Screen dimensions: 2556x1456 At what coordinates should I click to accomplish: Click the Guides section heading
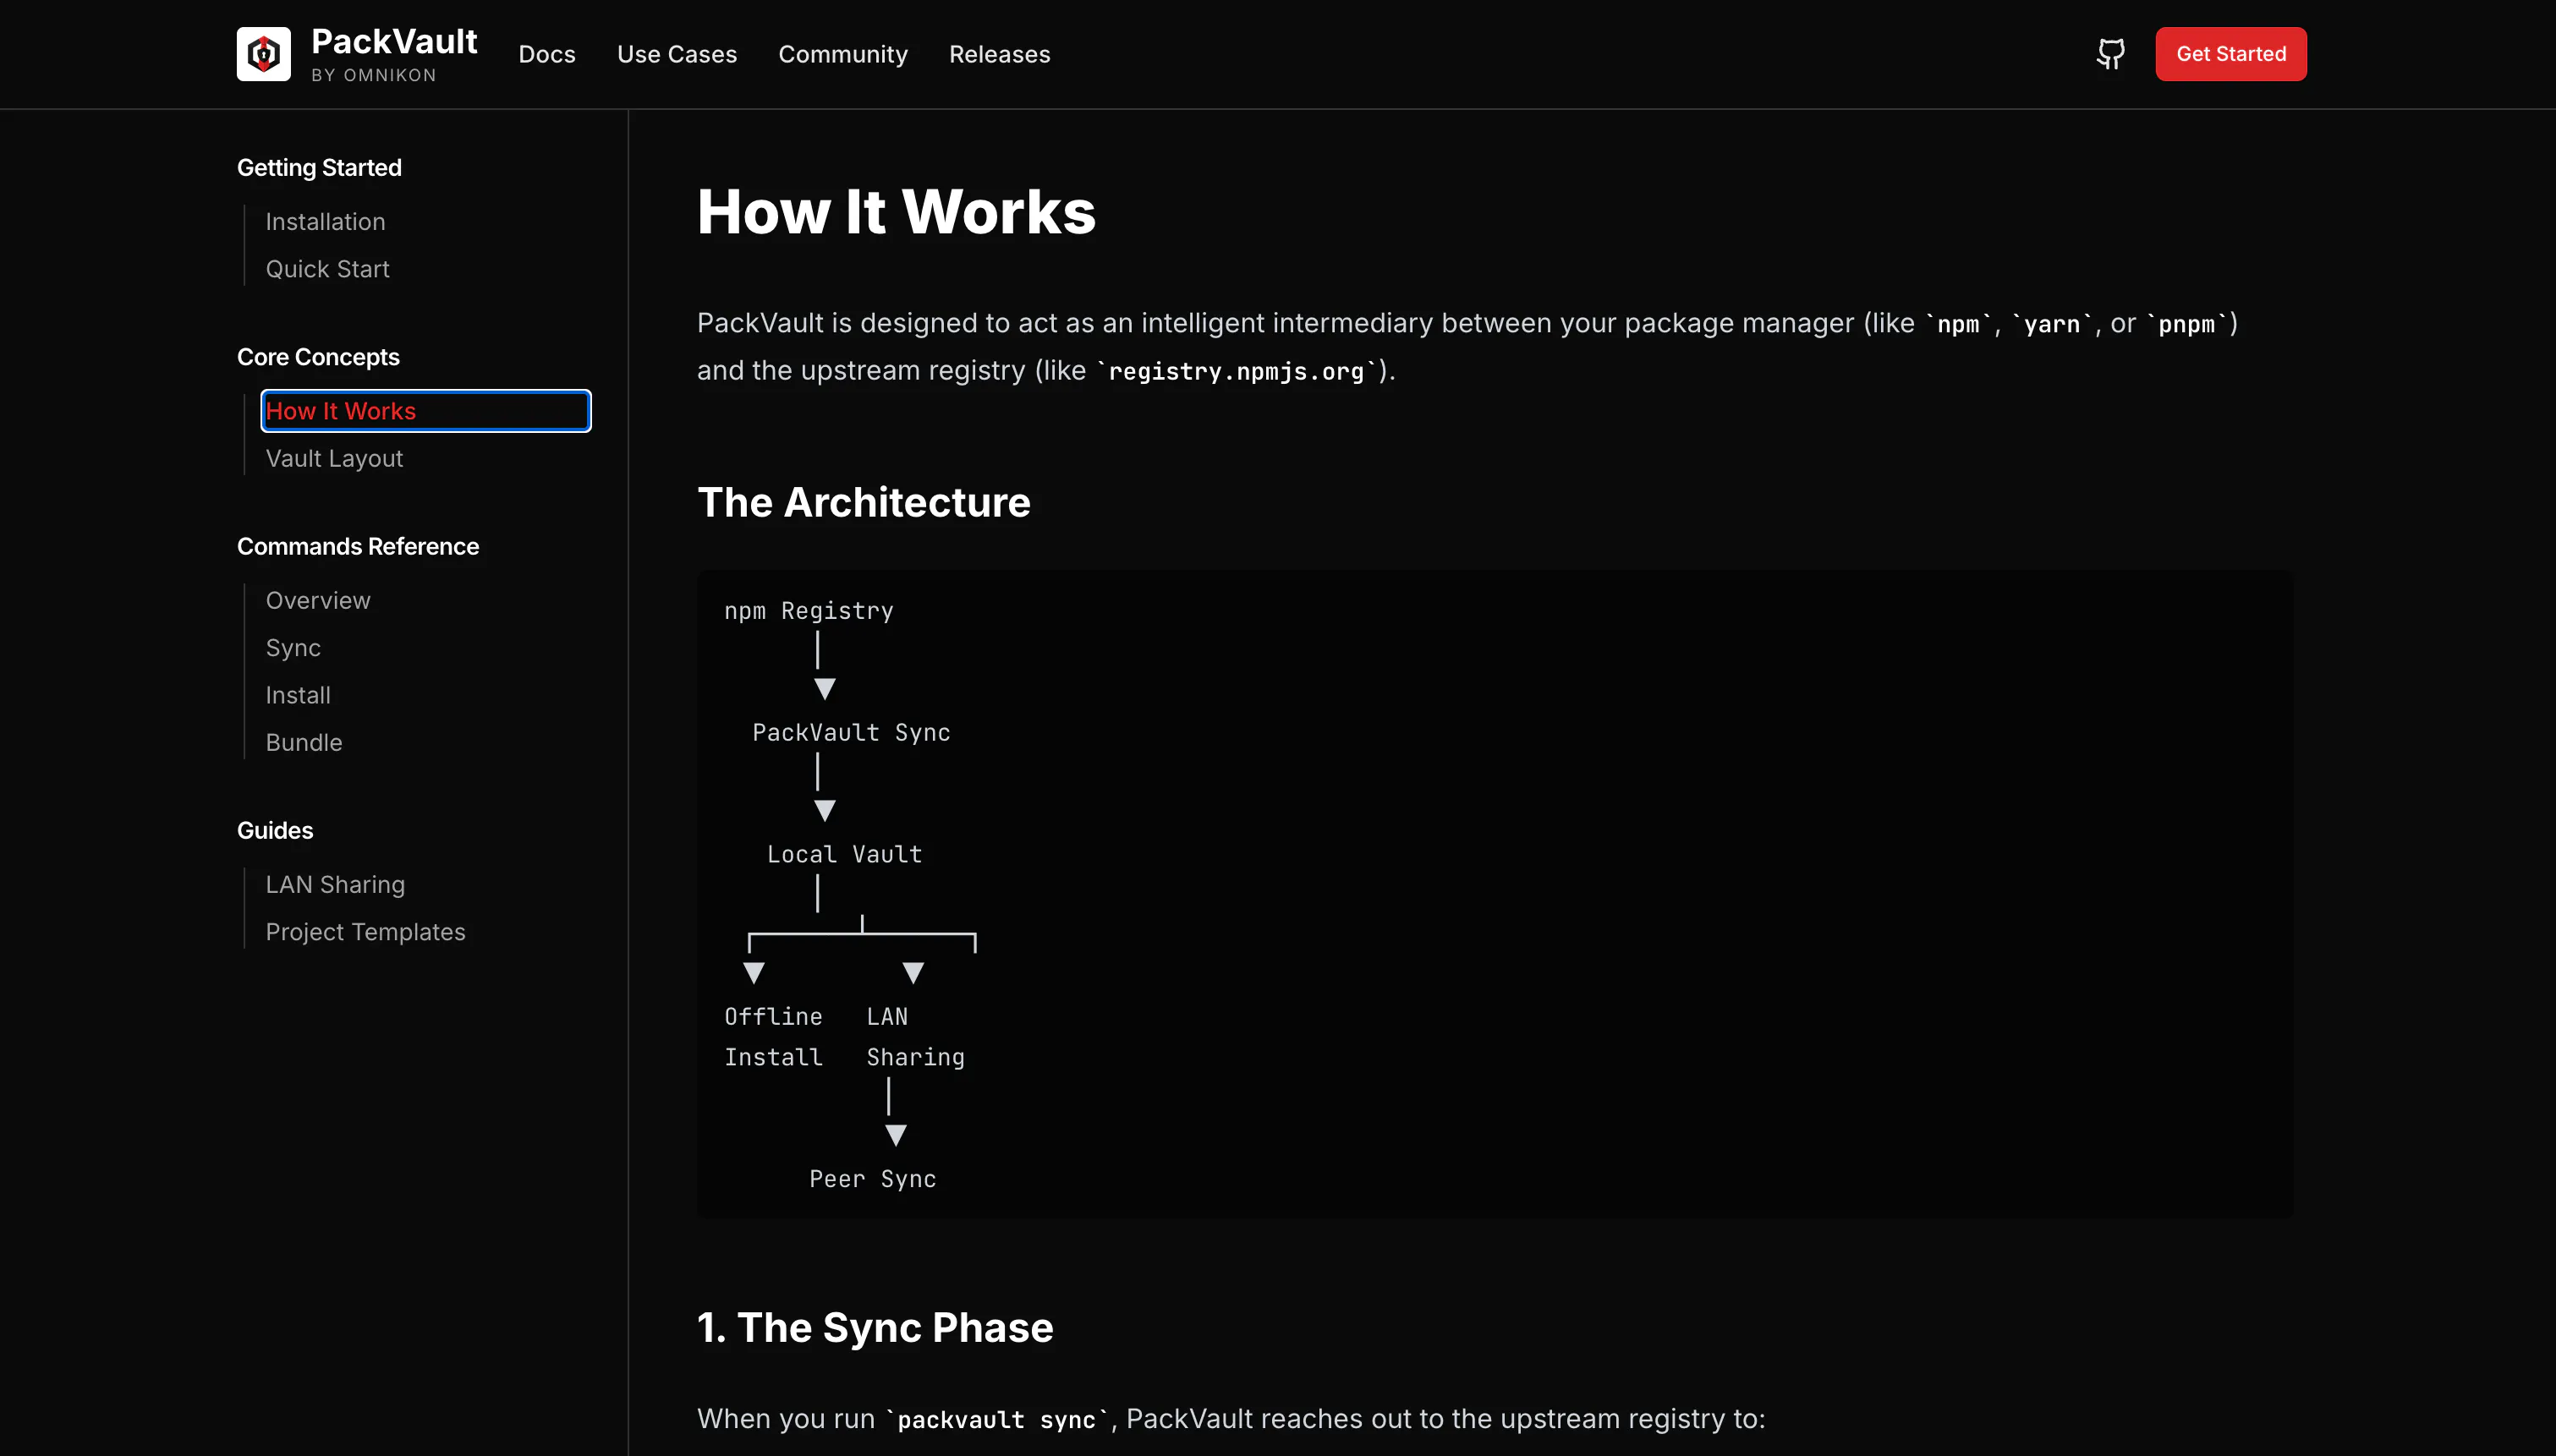pos(275,830)
